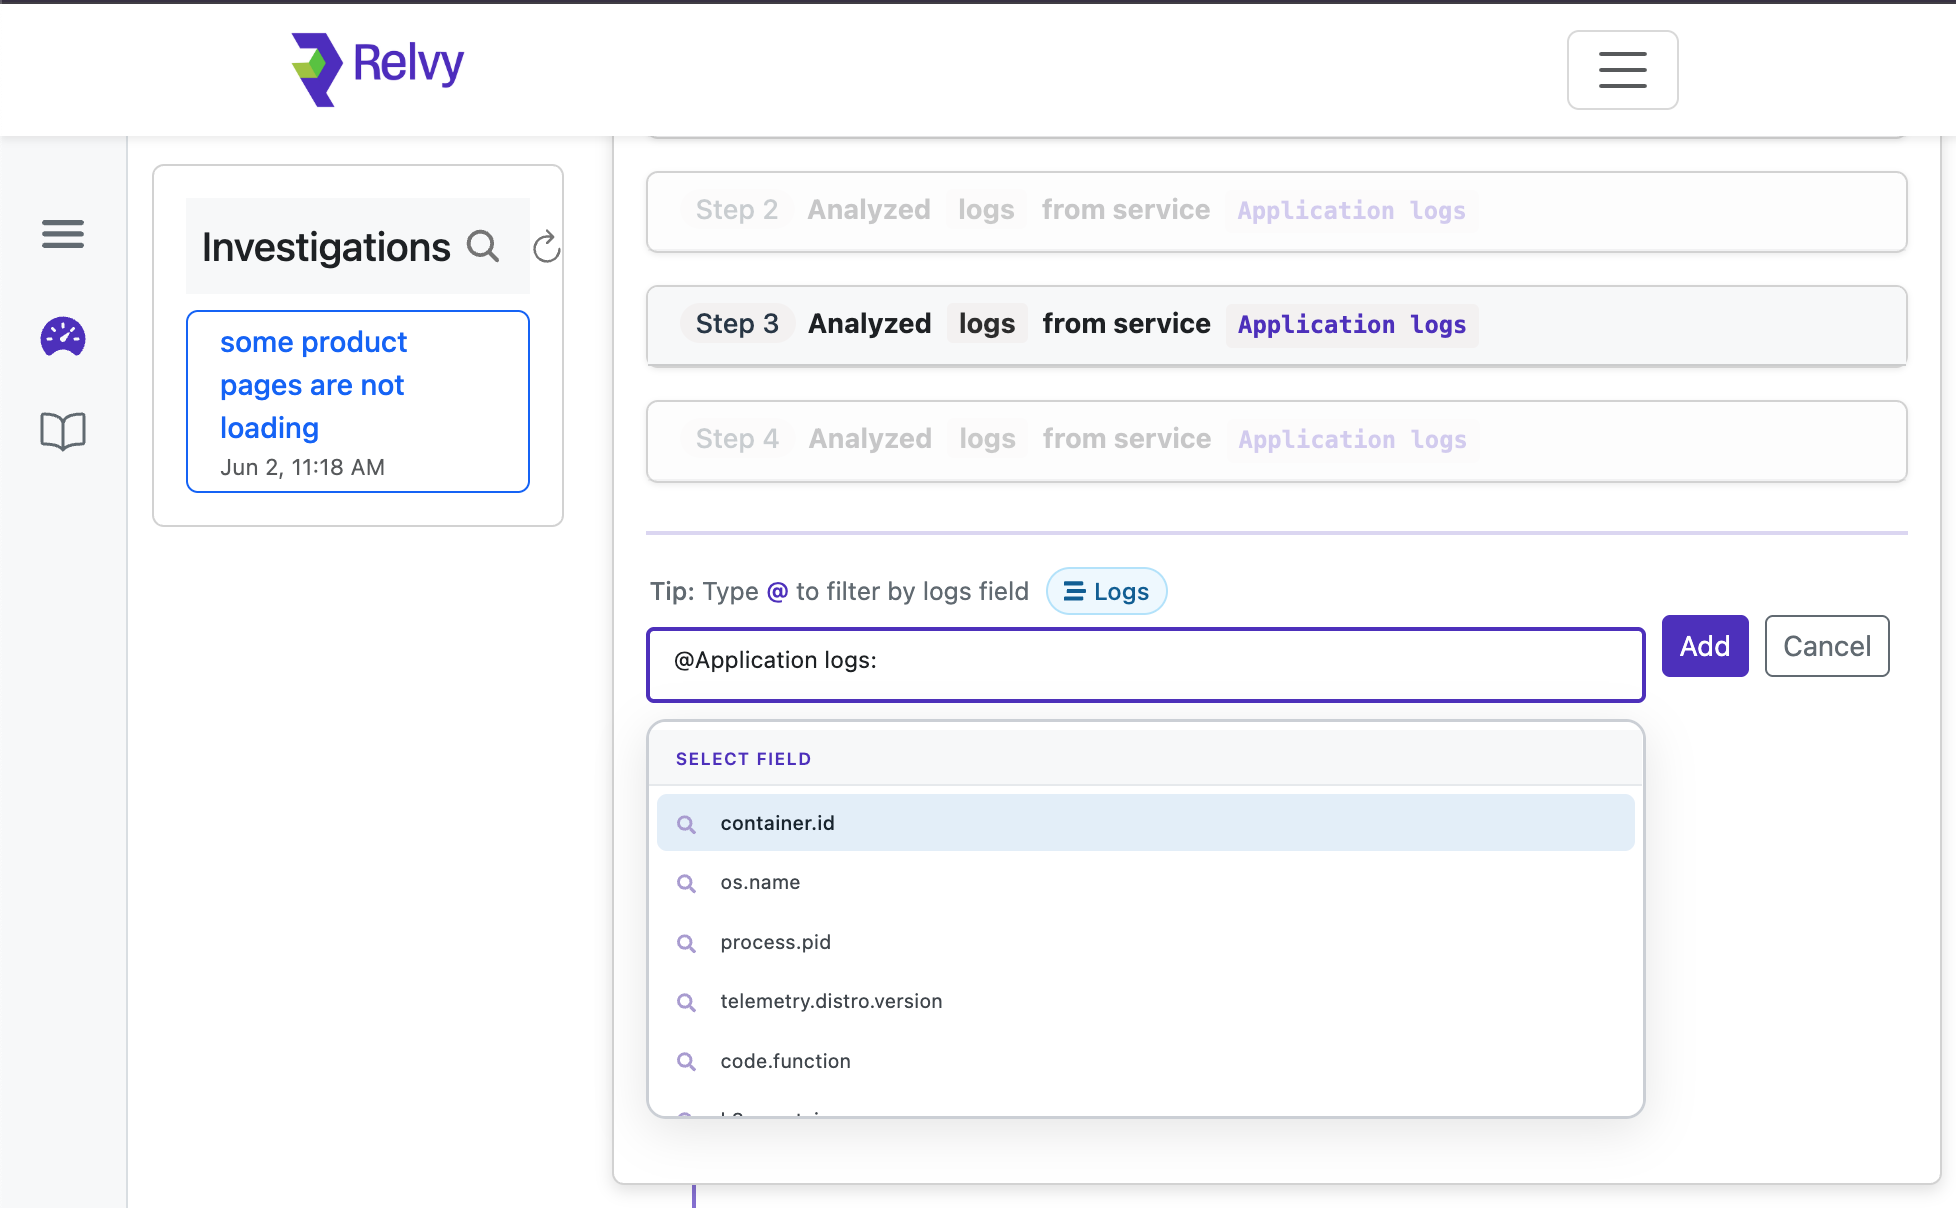The width and height of the screenshot is (1956, 1208).
Task: Select the Logs filter chip
Action: [x=1106, y=591]
